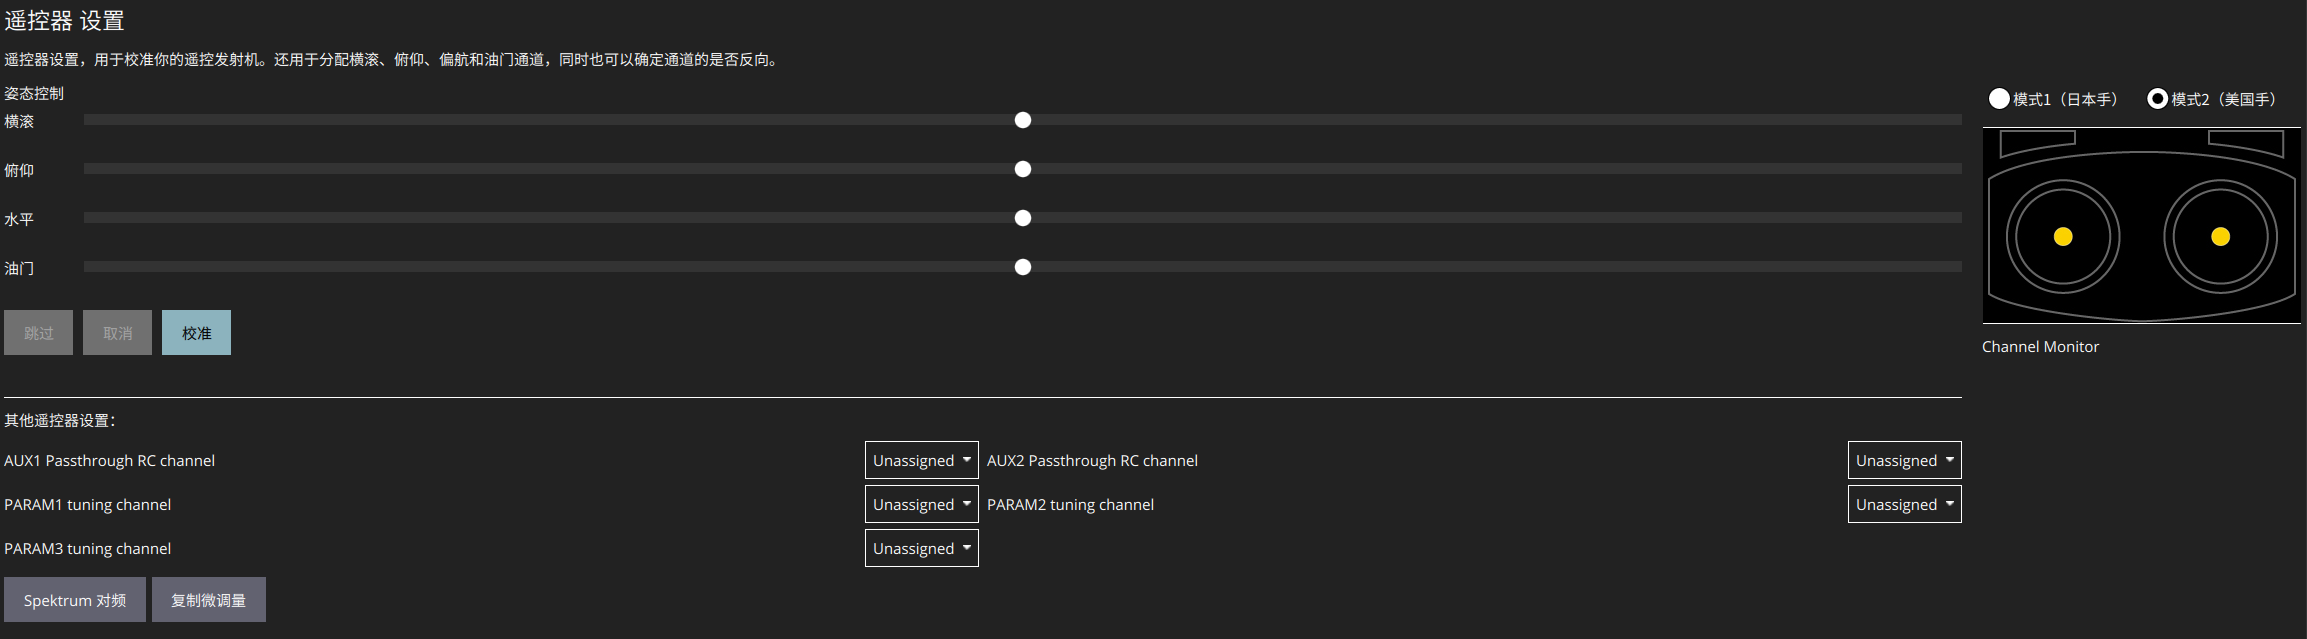Screen dimensions: 2307x639
Task: Click the 俯仰 slider handle
Action: coord(1022,169)
